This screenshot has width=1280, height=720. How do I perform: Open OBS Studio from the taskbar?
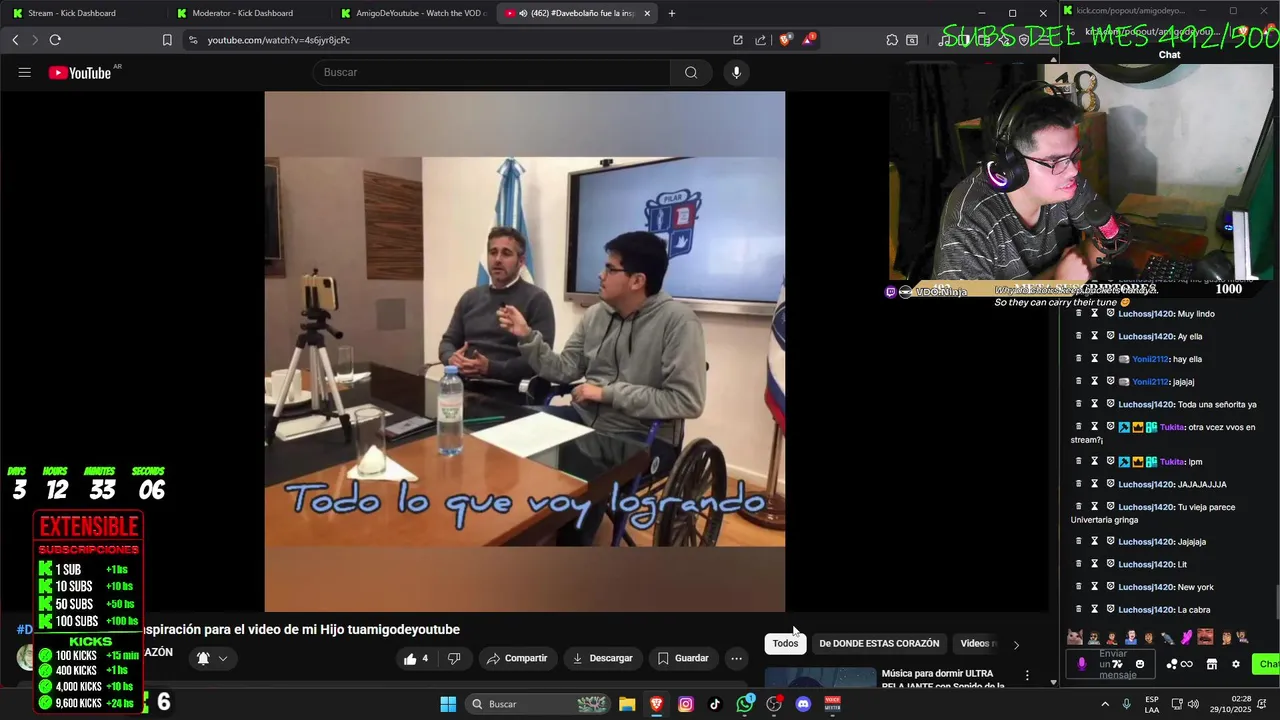774,704
